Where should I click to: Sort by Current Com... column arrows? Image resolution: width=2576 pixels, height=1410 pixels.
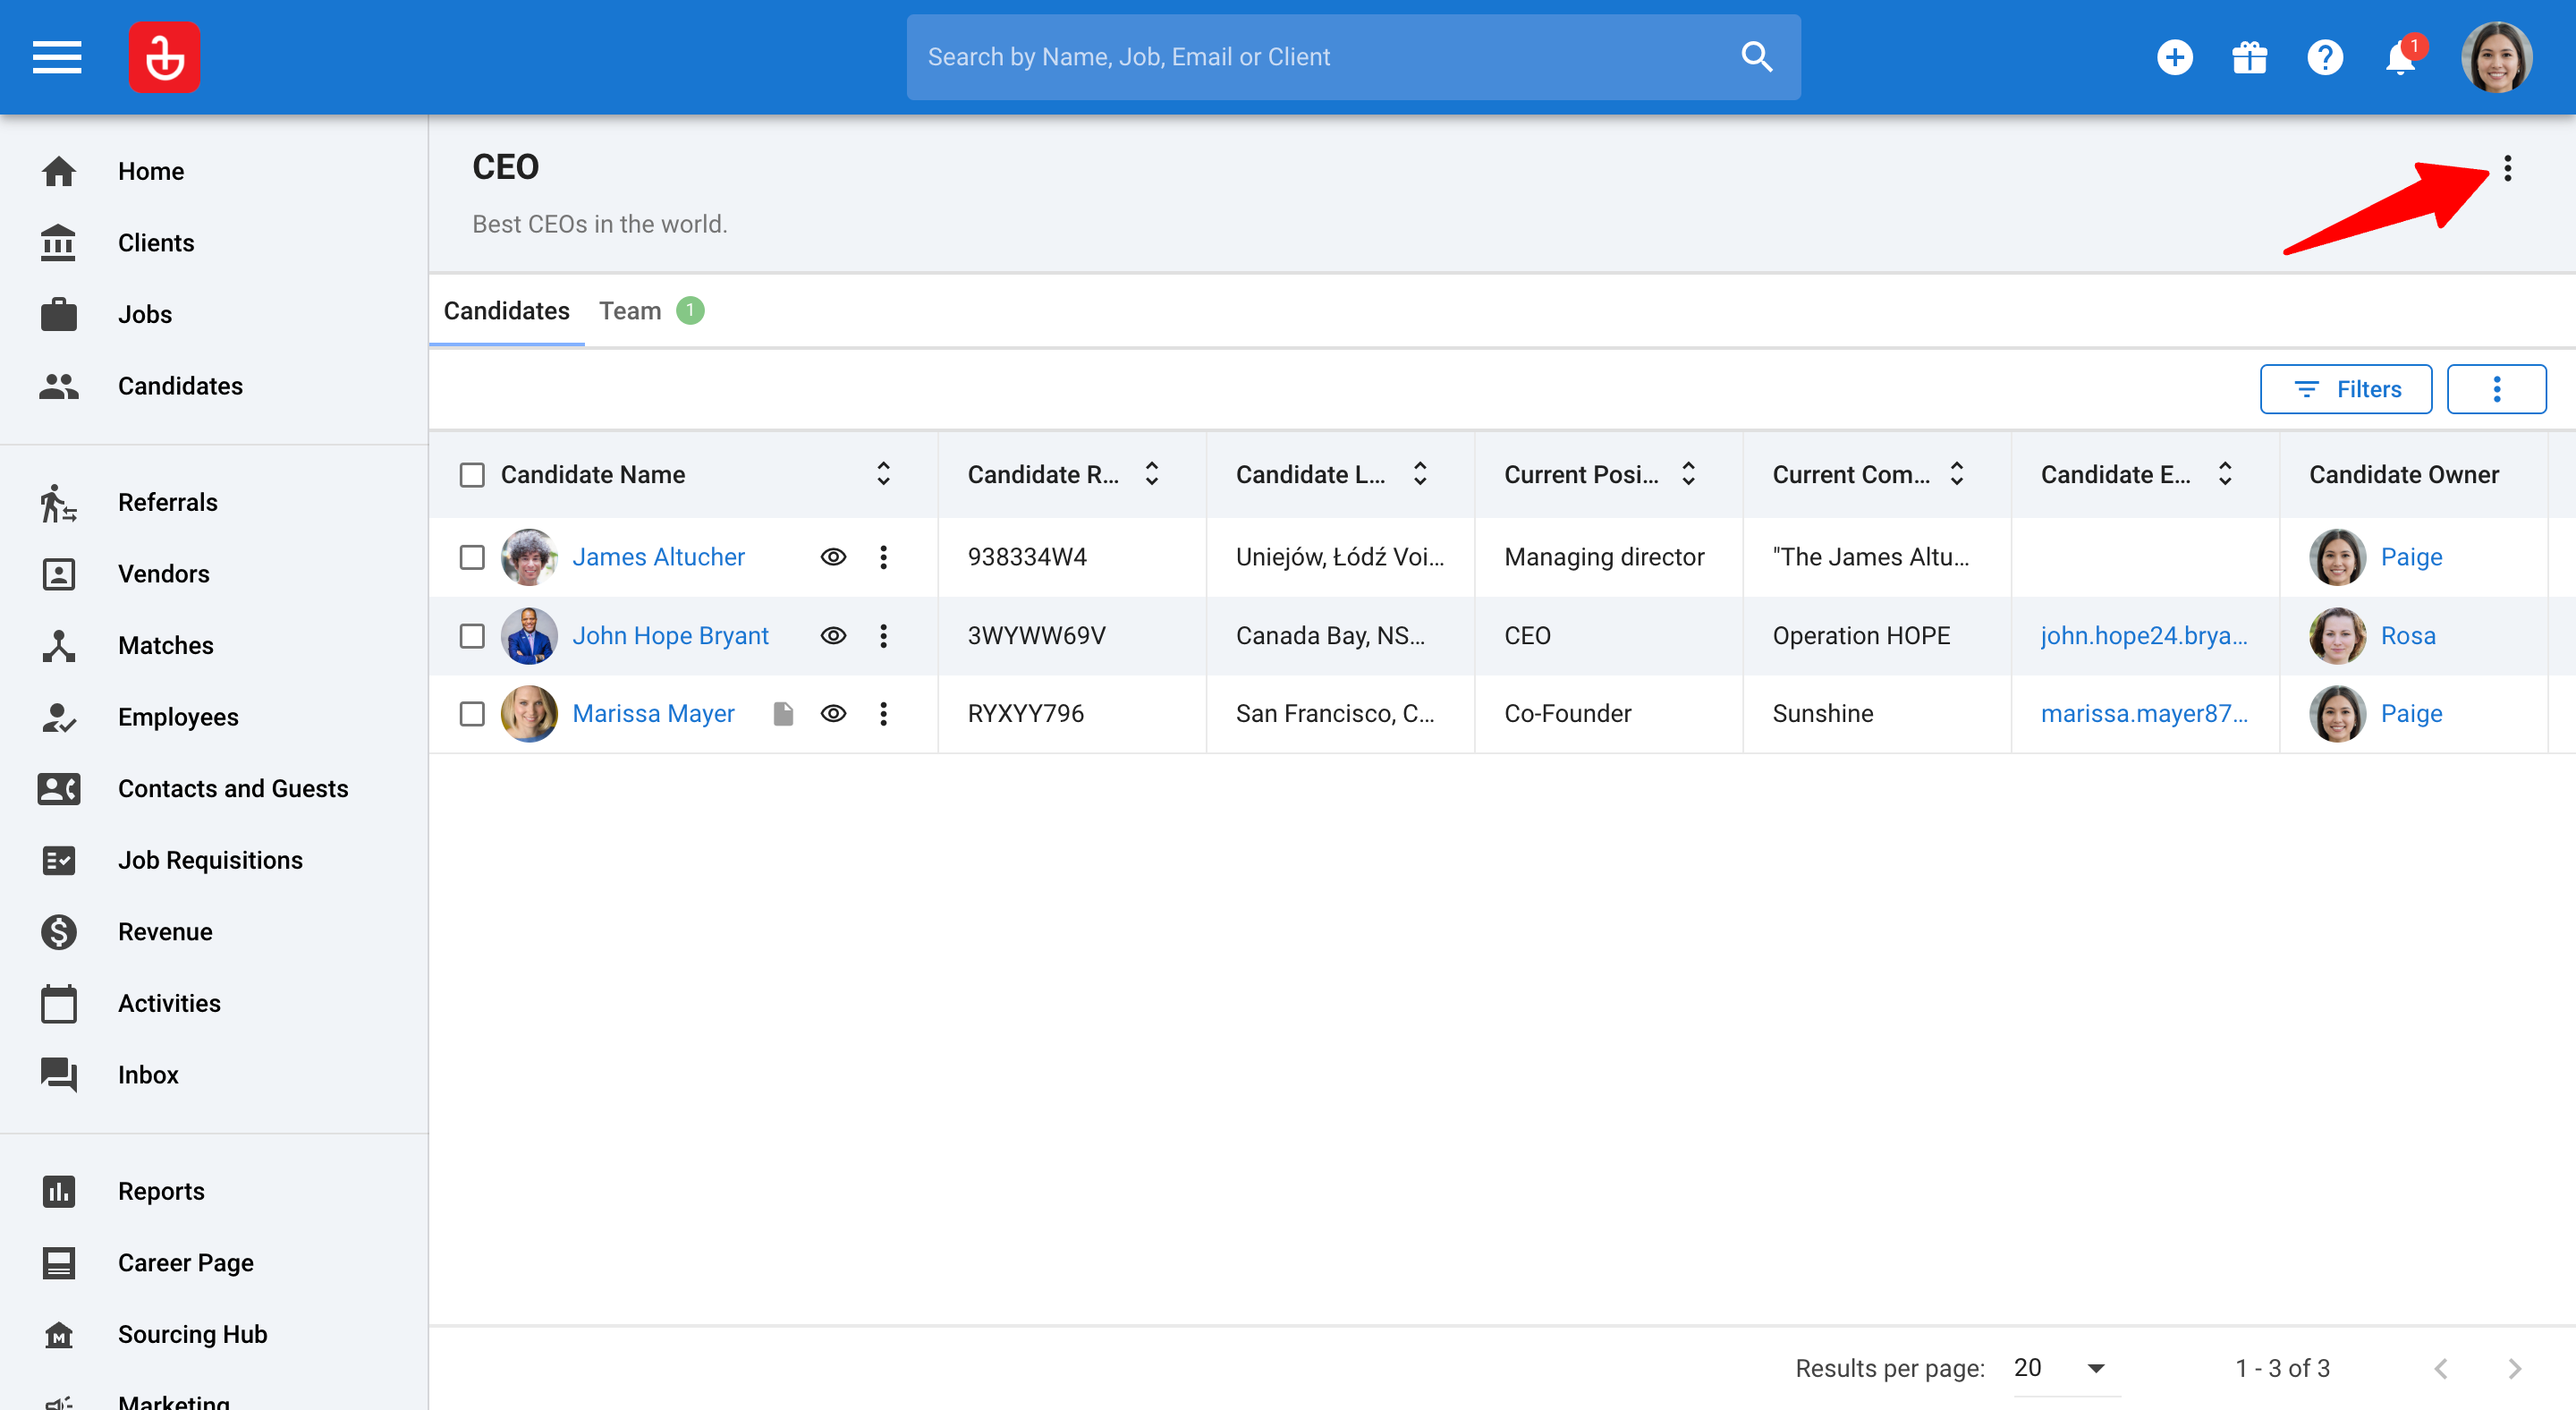(1956, 474)
